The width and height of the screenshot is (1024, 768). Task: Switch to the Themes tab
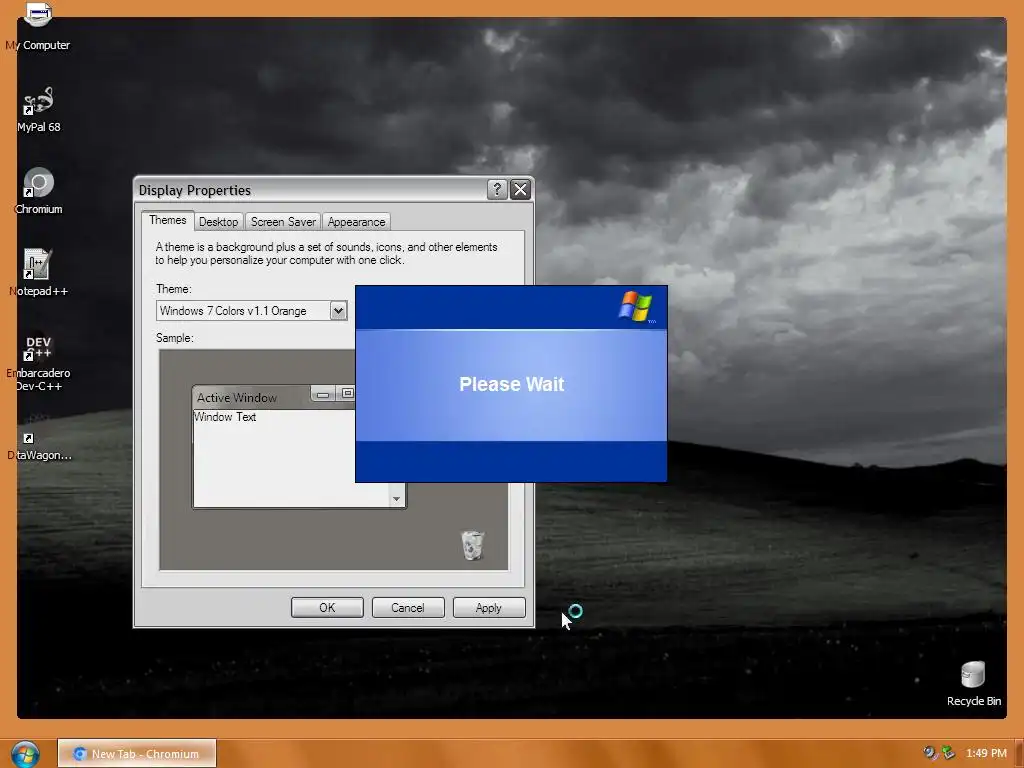pos(168,220)
